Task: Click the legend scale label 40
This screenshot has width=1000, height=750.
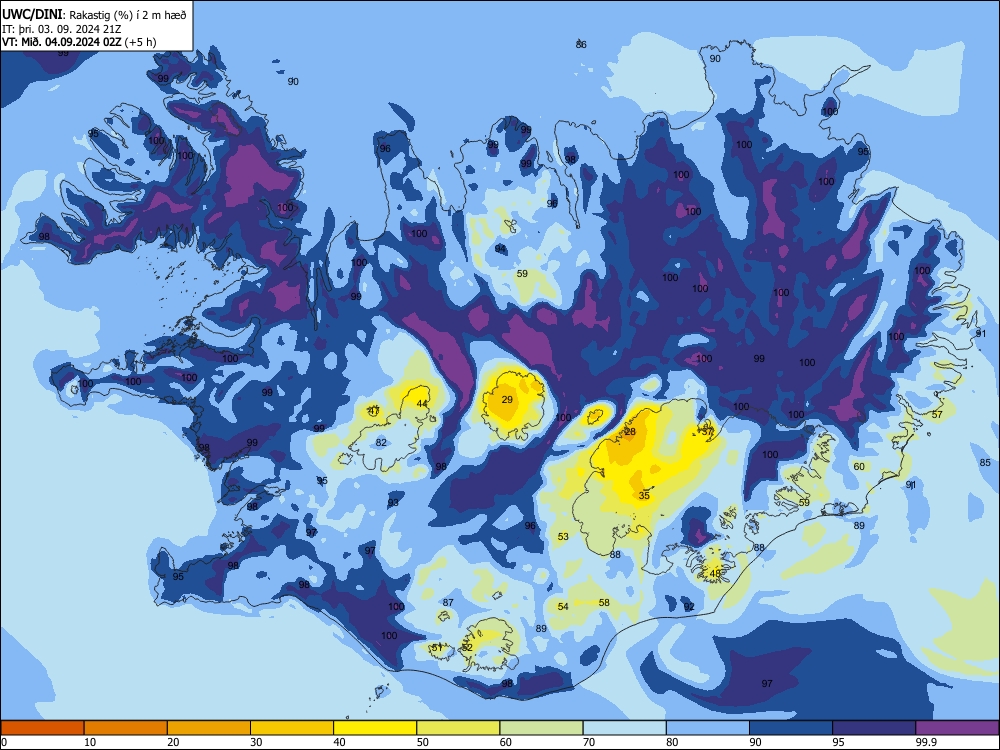Action: click(339, 742)
